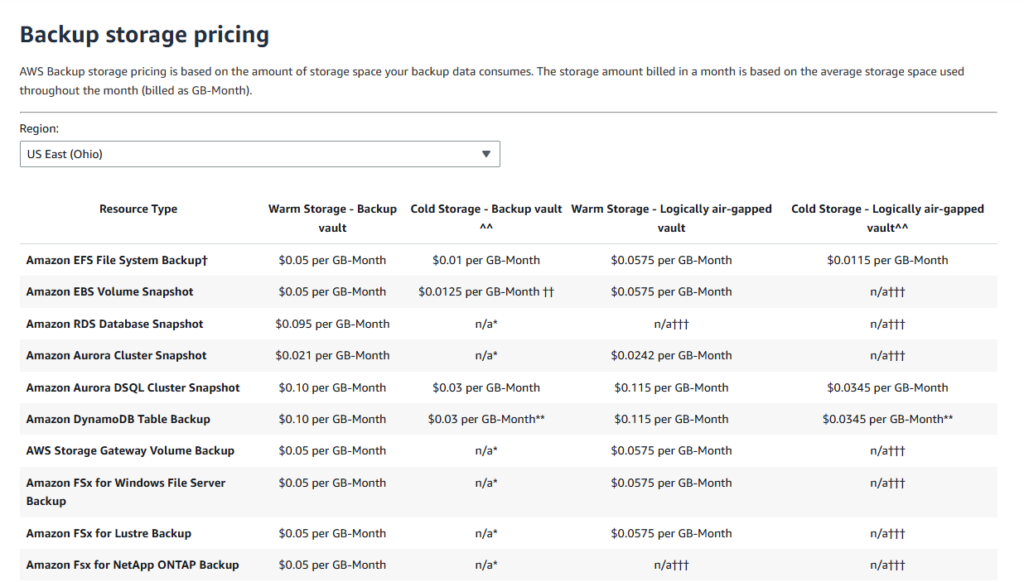This screenshot has height=582, width=1024.
Task: Select Amazon Fsx for NetApp ONTAP Backup label
Action: point(133,565)
